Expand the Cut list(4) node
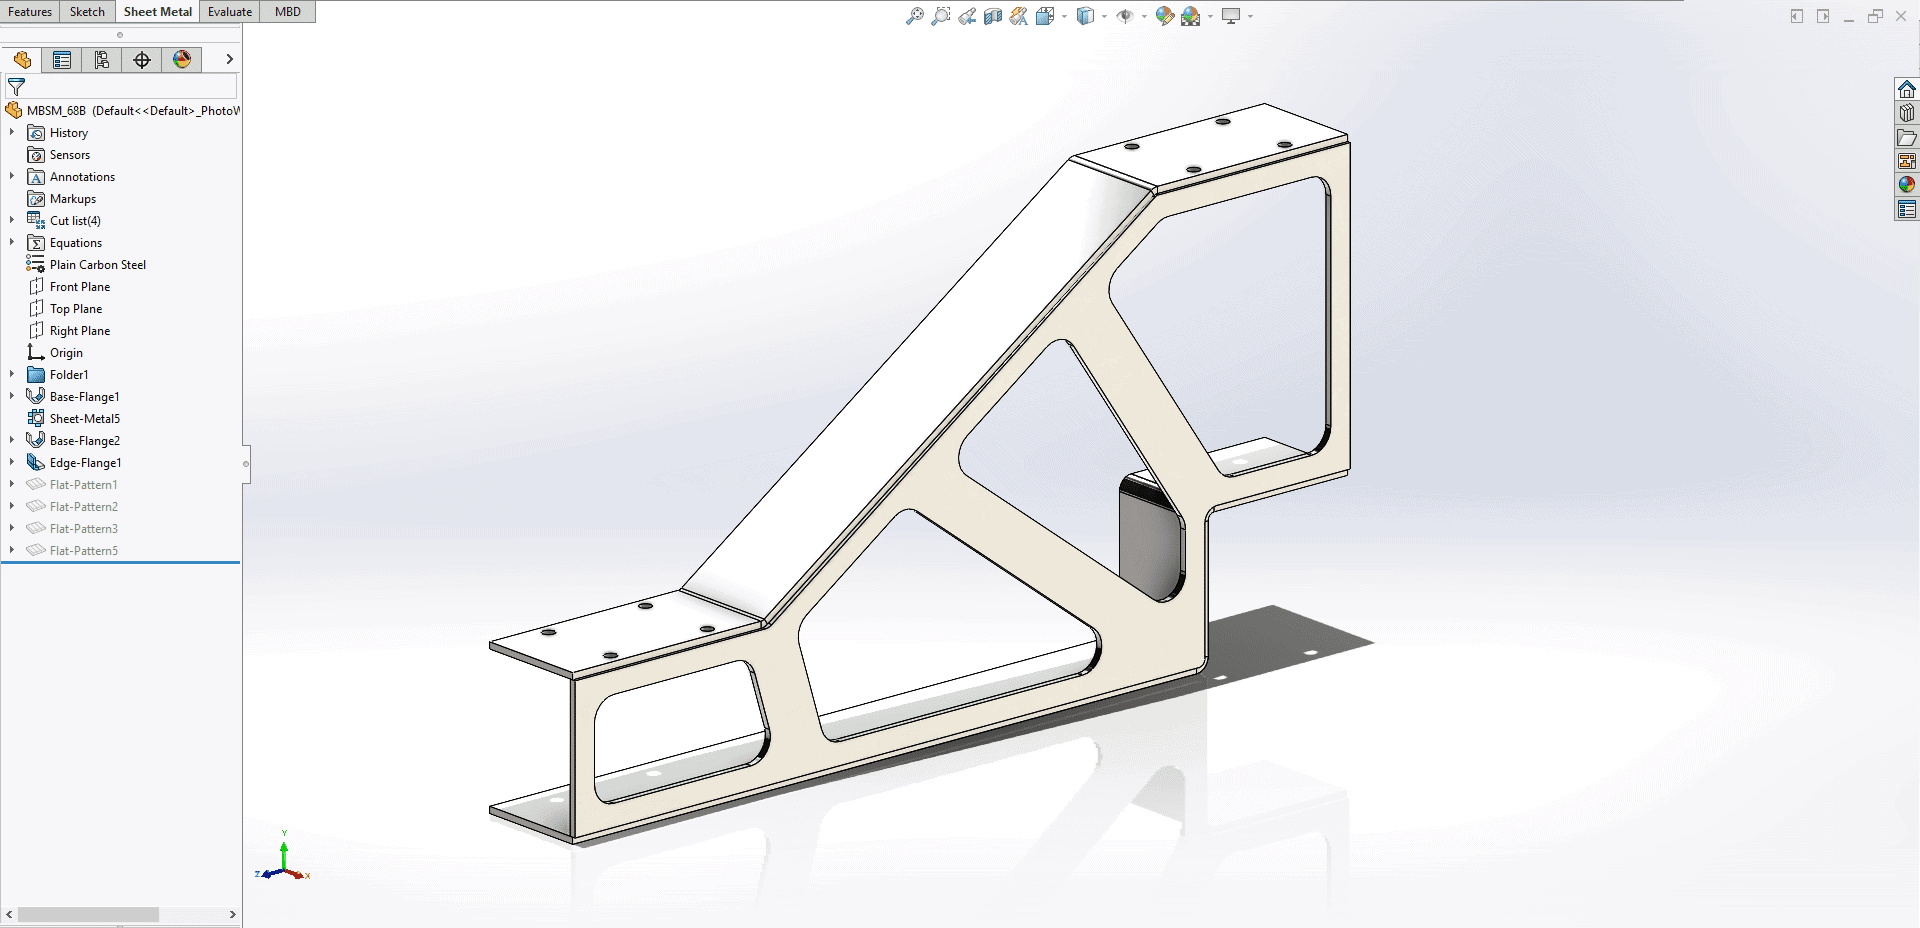This screenshot has height=928, width=1920. point(12,221)
